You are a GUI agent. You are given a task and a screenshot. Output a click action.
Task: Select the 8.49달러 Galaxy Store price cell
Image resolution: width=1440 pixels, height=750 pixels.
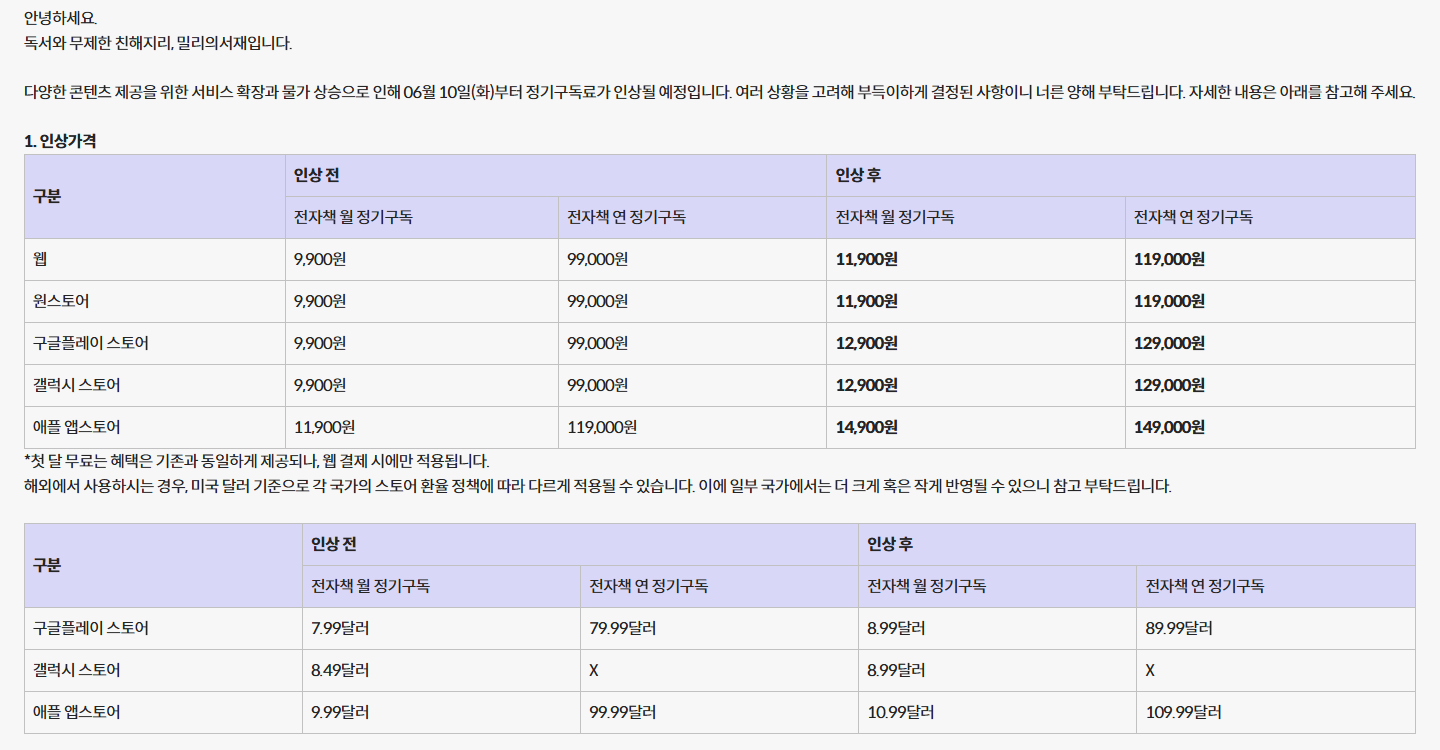pyautogui.click(x=340, y=670)
